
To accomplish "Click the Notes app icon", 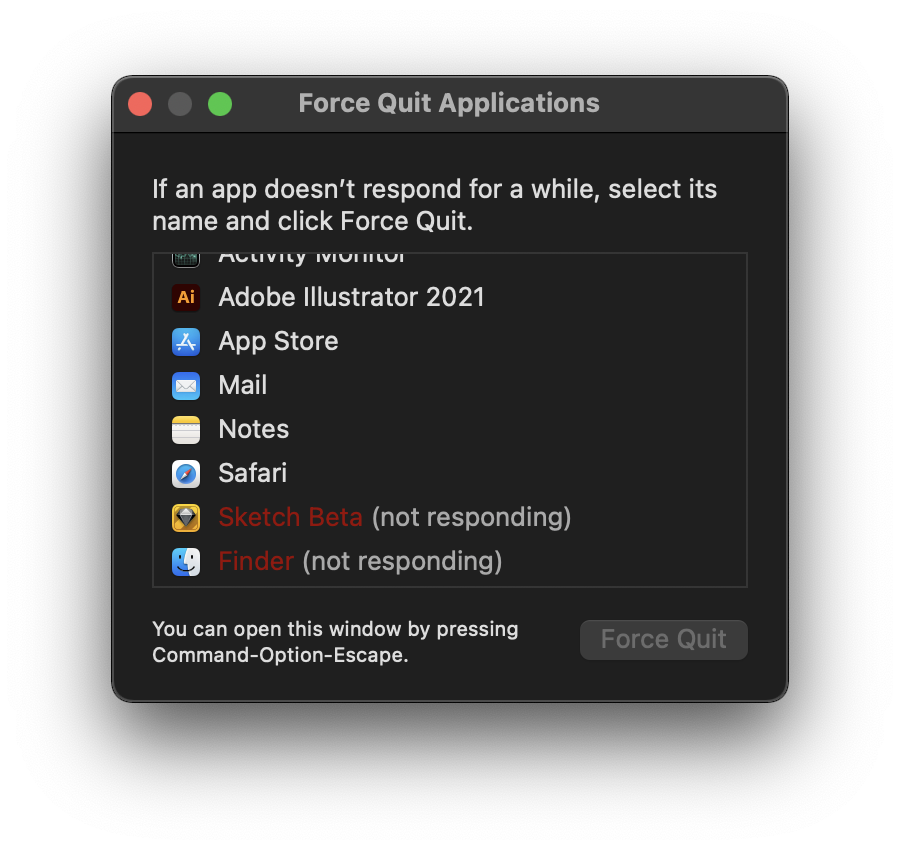I will 185,430.
